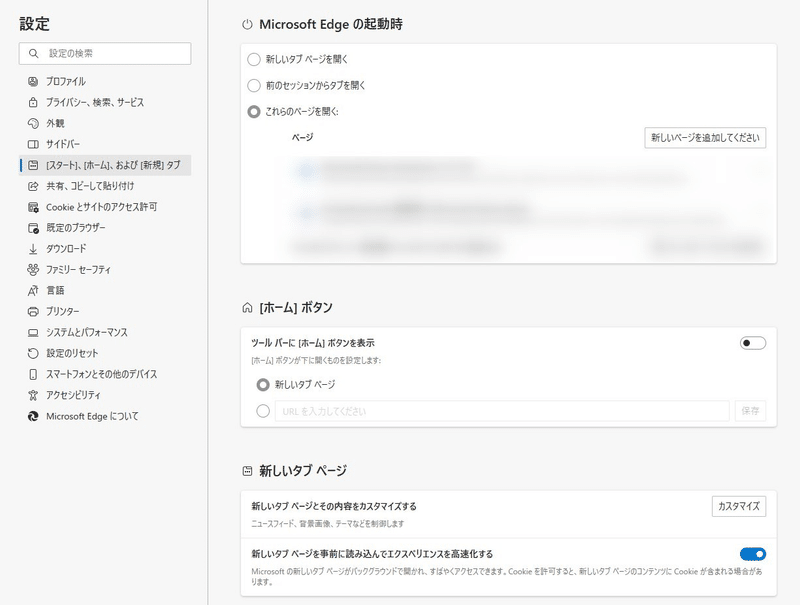This screenshot has height=605, width=800.
Task: Go to 既定のブラウザー settings
Action: click(x=105, y=228)
